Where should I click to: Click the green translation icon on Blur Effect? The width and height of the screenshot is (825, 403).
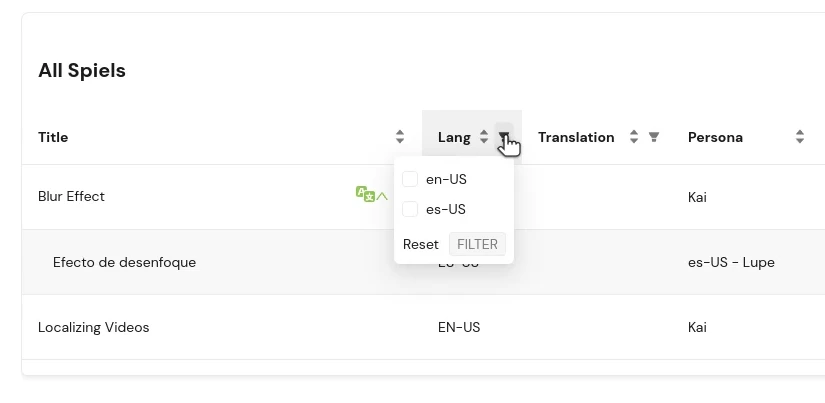click(x=365, y=195)
